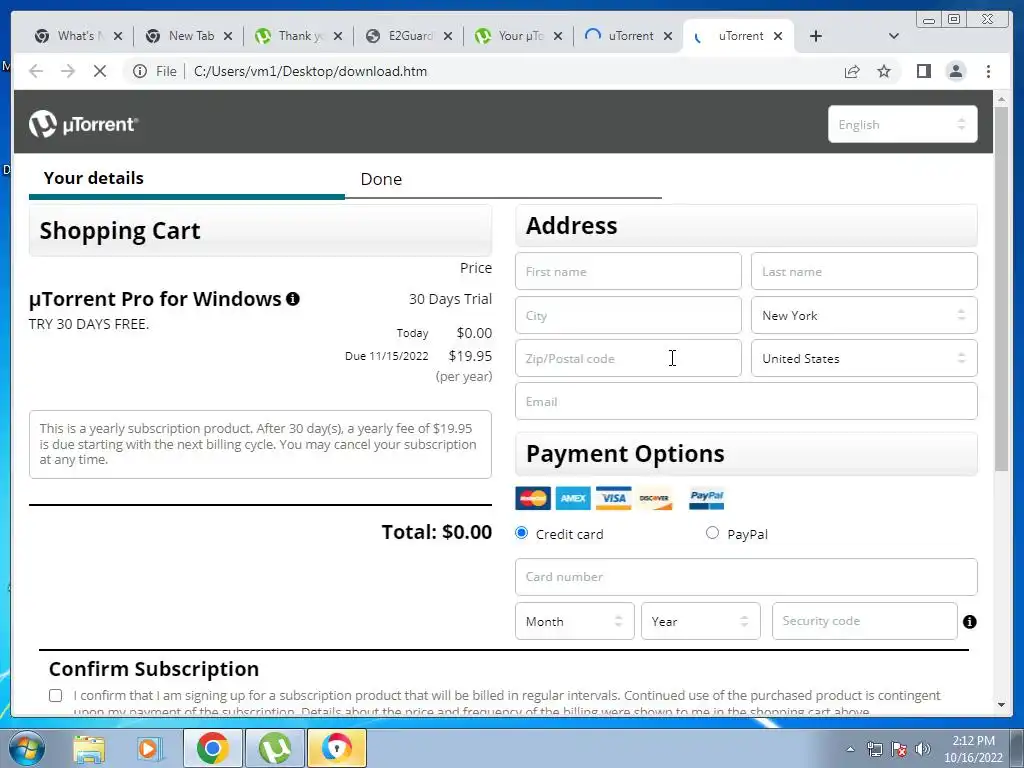Click in the Email field

tap(746, 402)
